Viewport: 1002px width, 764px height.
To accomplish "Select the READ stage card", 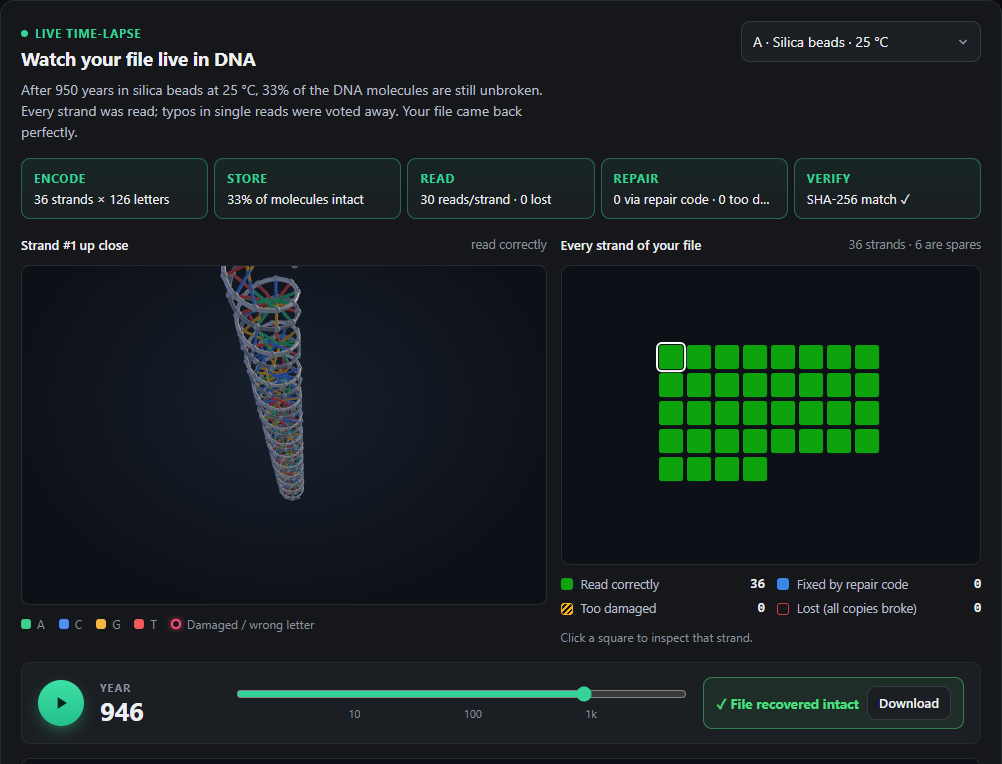I will 501,188.
